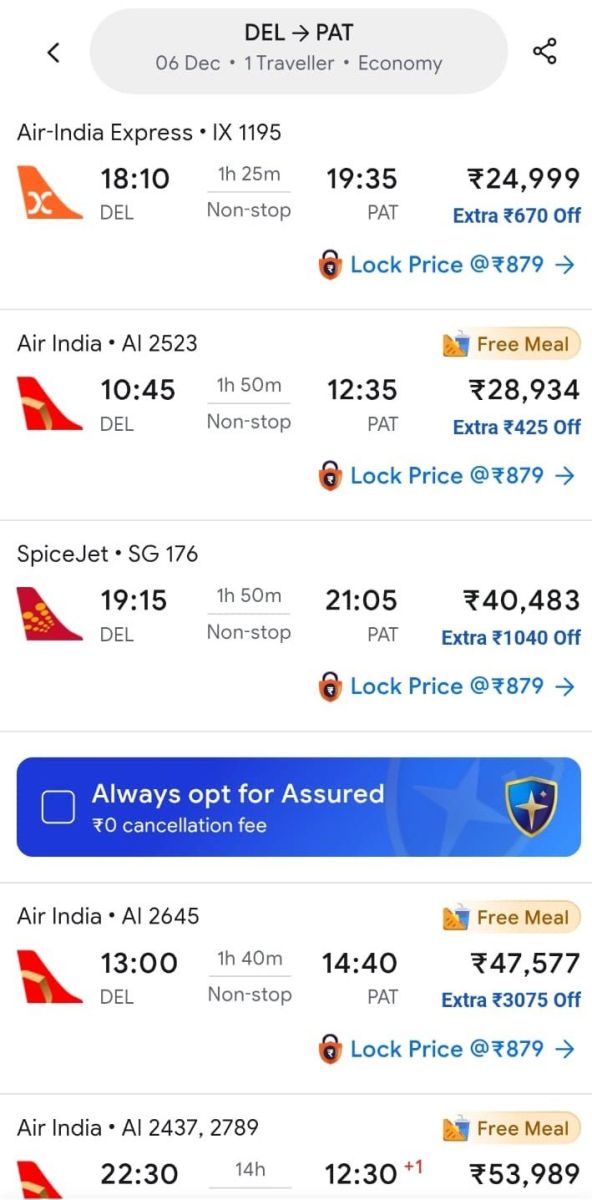
Task: Select the Extra ₹3075 Off link on AI 2645
Action: 513,1001
